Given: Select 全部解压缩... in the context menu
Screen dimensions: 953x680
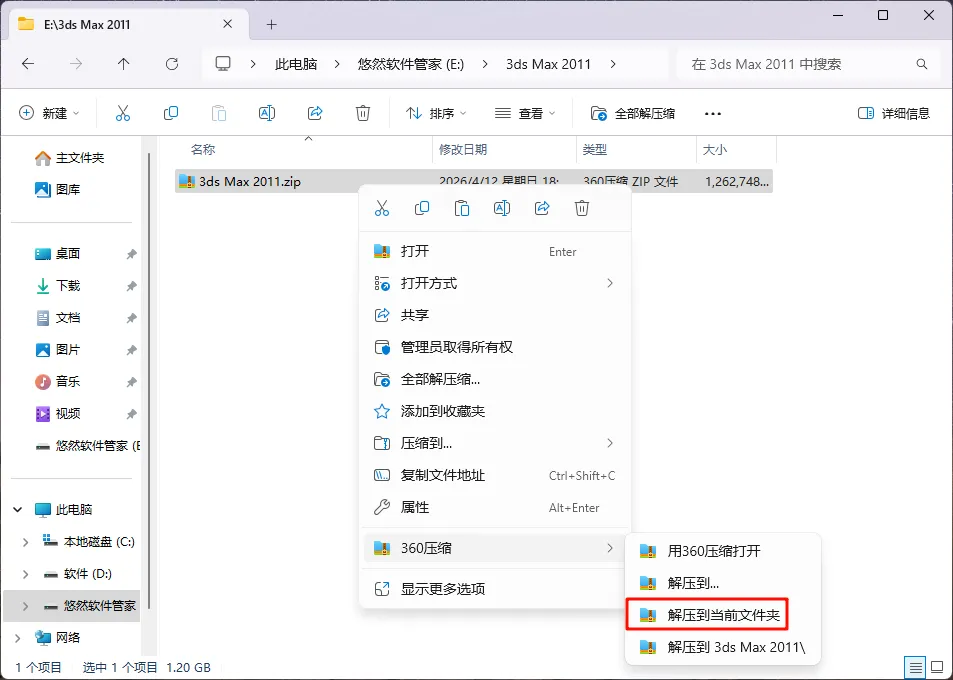Looking at the screenshot, I should click(x=495, y=379).
